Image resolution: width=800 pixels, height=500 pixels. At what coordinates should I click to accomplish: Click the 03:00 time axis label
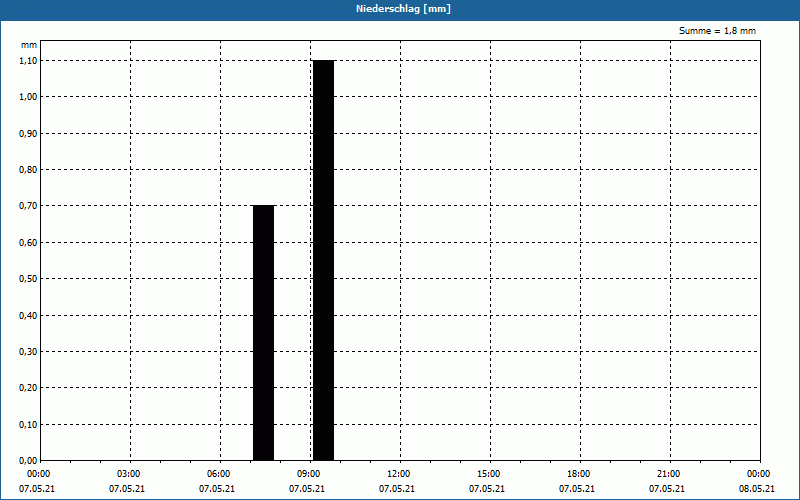129,474
